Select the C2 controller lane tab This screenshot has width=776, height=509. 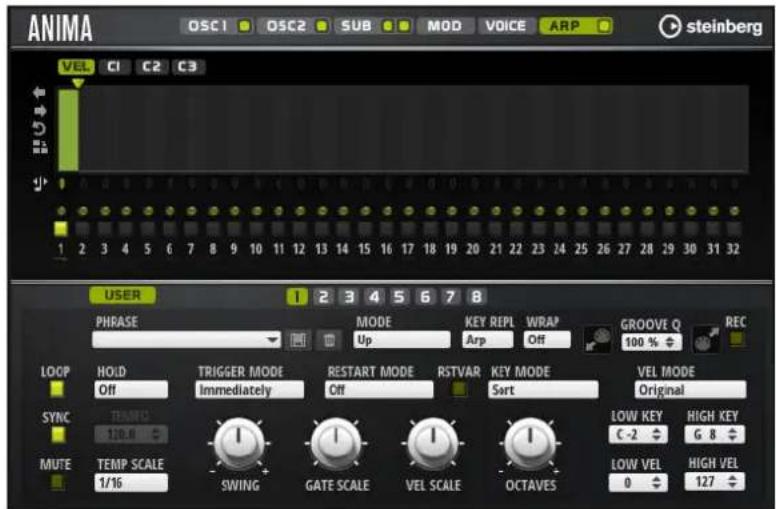pos(151,67)
